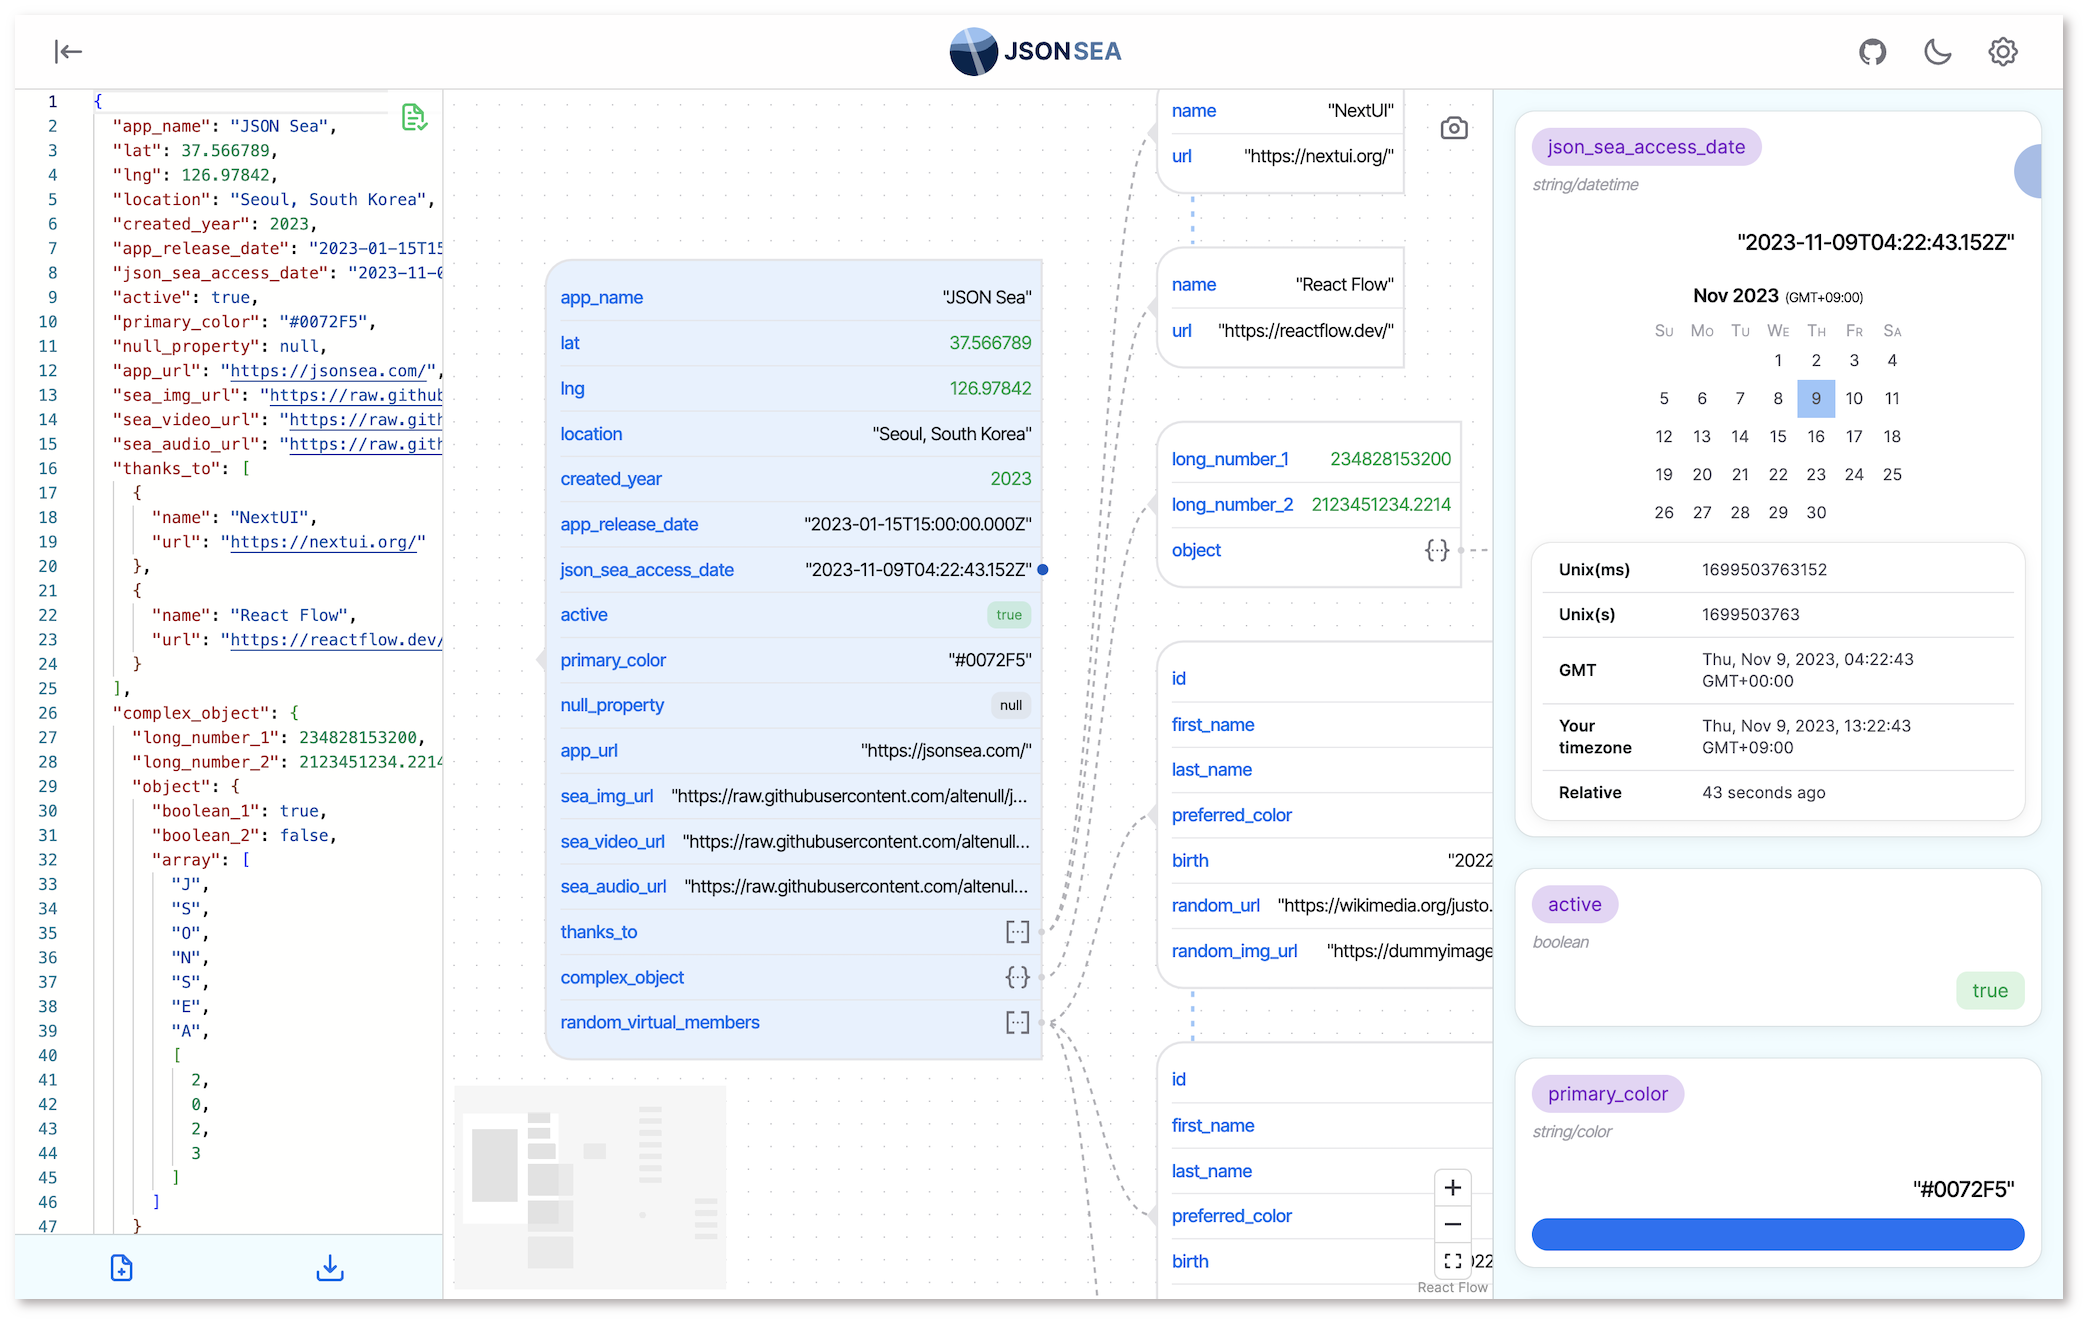Viewport: 2088px width, 1324px height.
Task: Click the minimap preview of the canvas
Action: coord(590,1186)
